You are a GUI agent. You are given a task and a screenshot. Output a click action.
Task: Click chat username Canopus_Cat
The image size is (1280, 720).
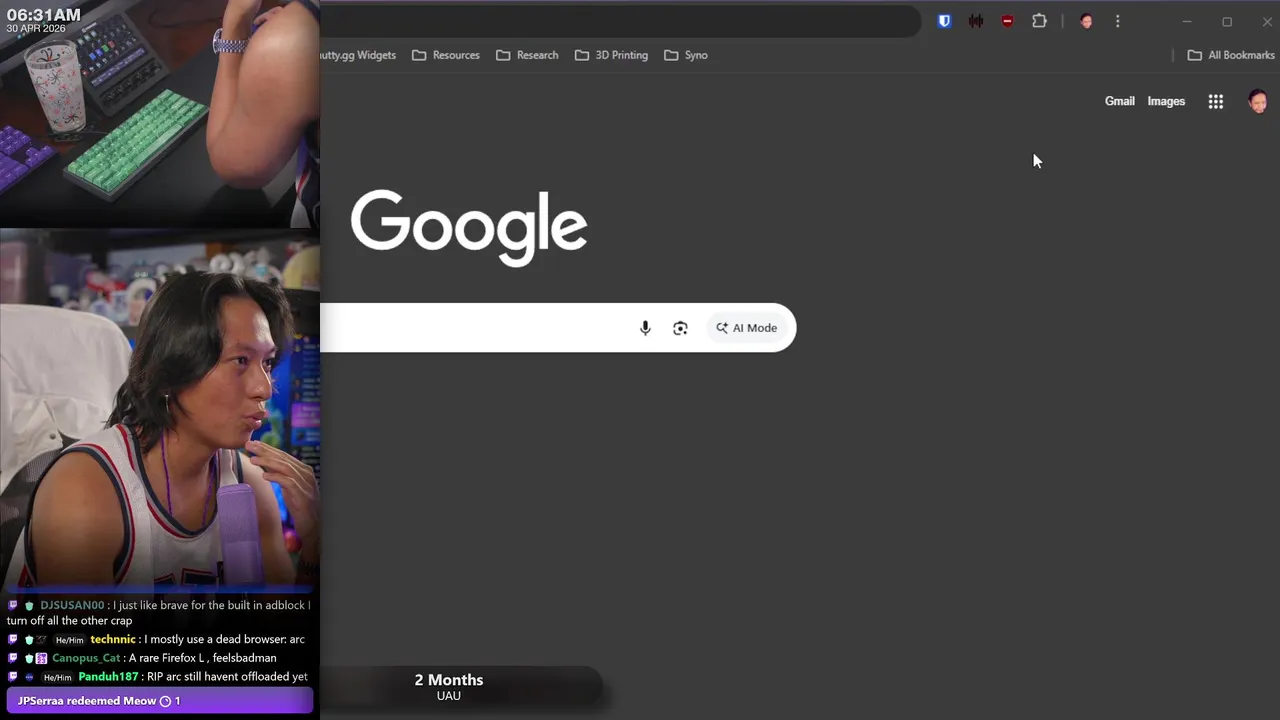point(86,658)
